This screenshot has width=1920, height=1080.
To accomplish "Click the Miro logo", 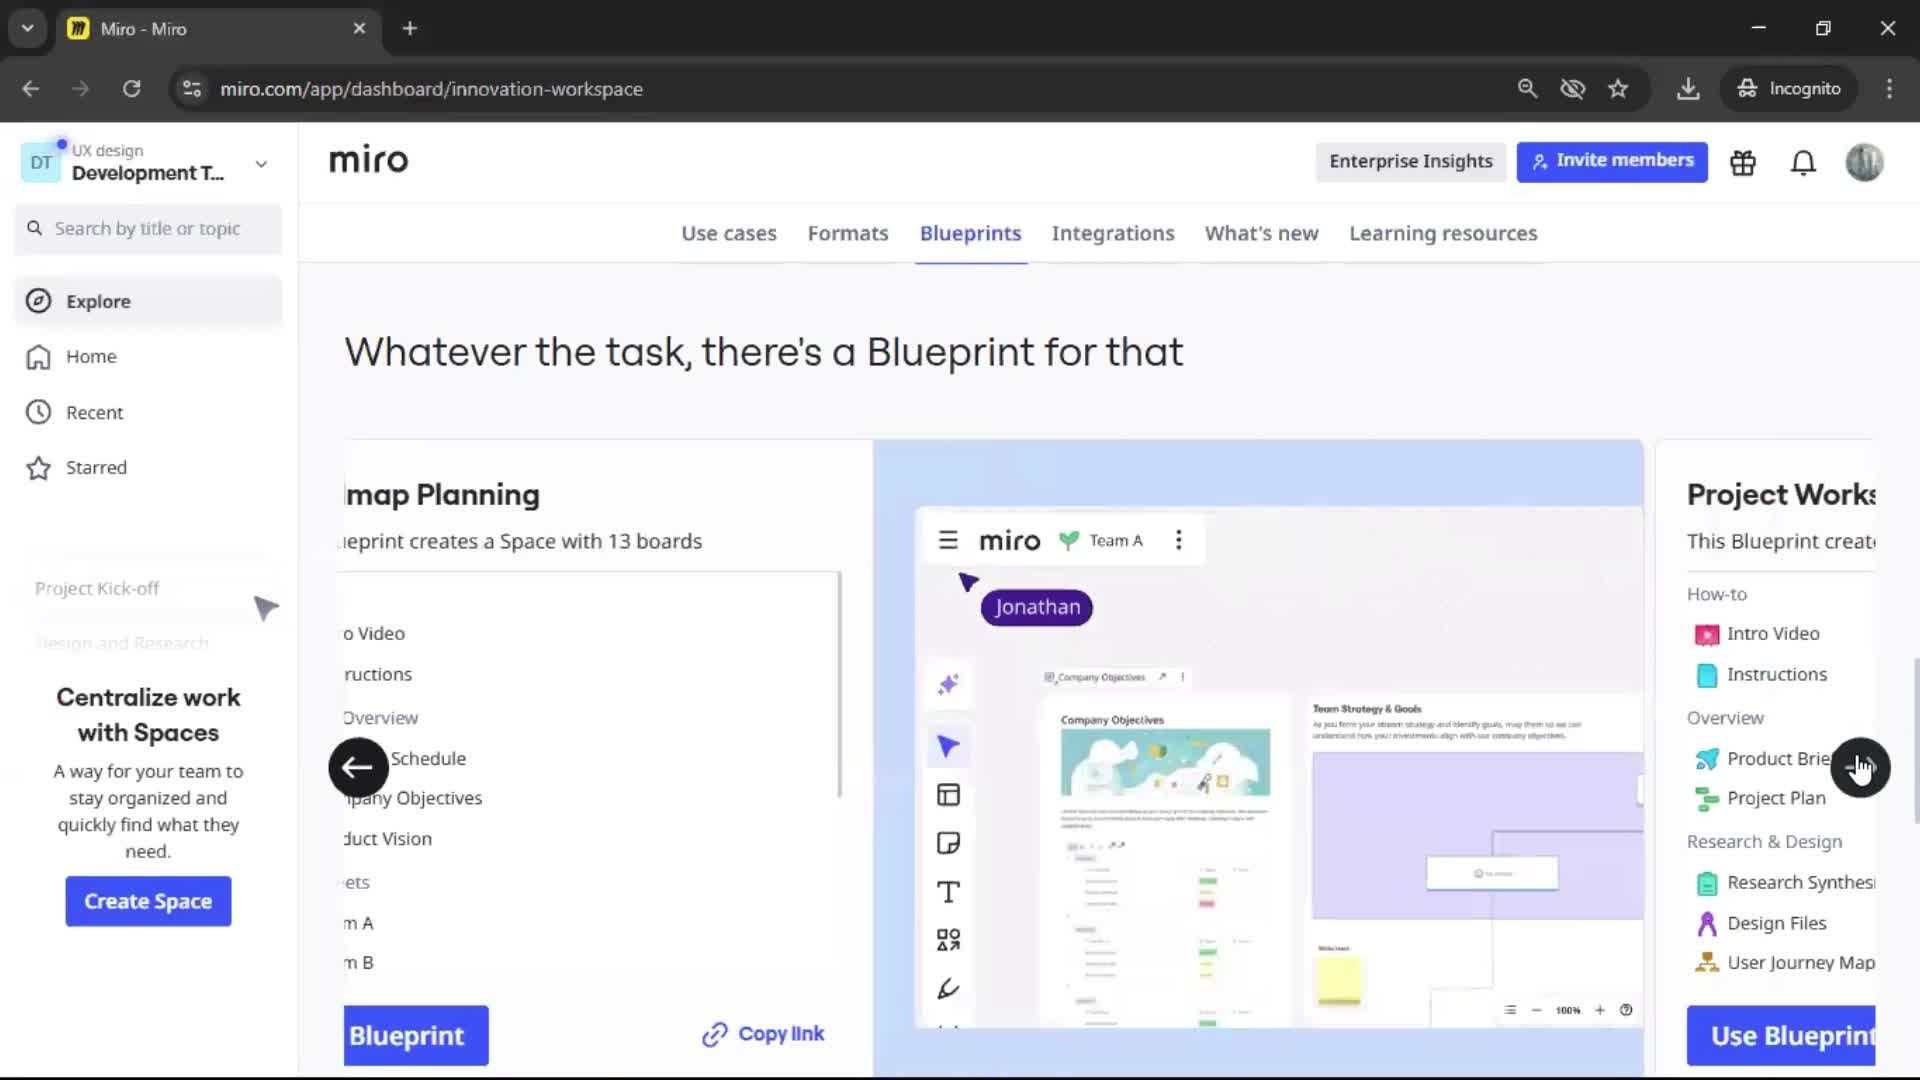I will [x=368, y=160].
